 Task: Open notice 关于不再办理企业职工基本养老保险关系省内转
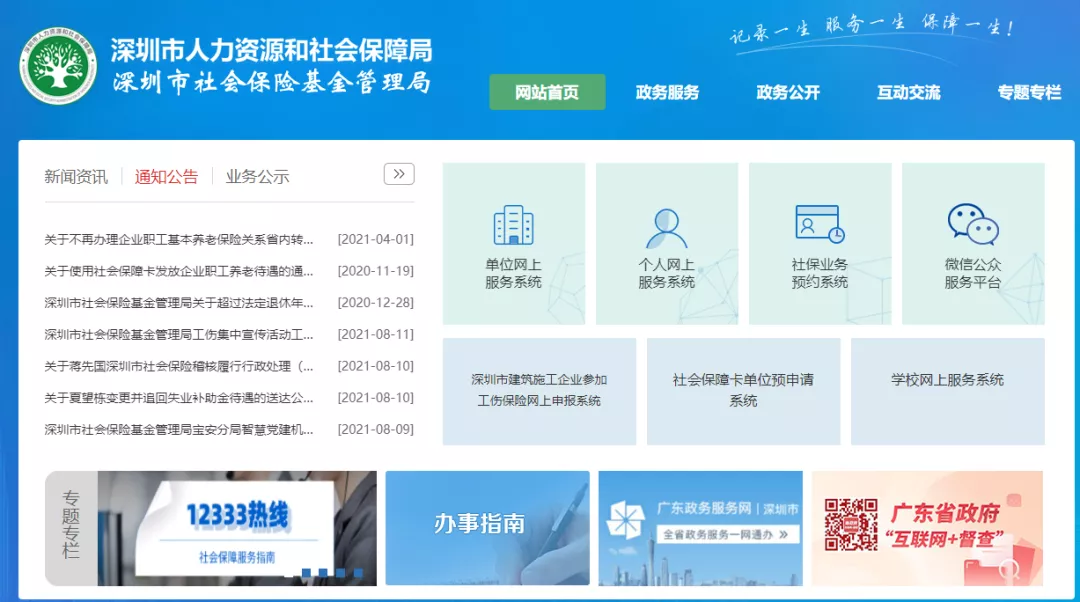pos(178,240)
